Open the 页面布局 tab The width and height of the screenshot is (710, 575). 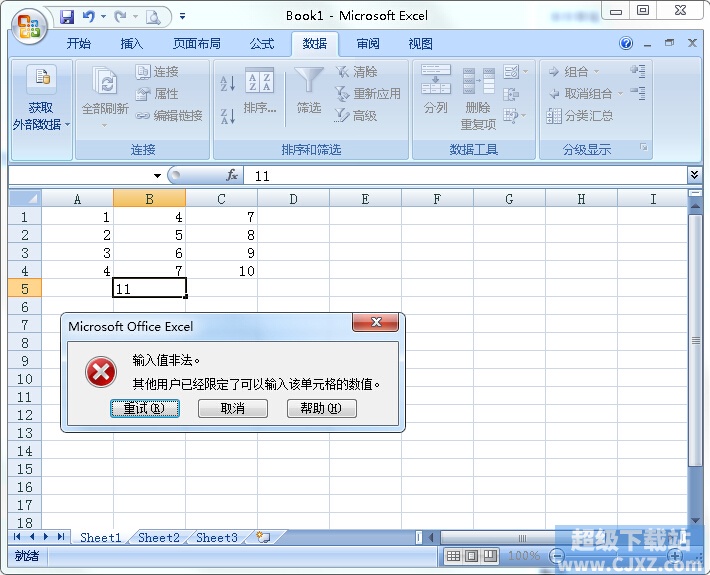pyautogui.click(x=197, y=43)
